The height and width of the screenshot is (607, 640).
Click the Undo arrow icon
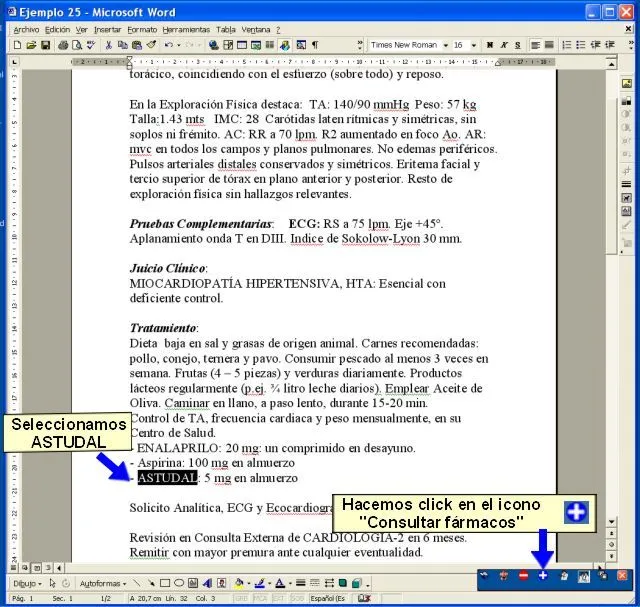(169, 45)
